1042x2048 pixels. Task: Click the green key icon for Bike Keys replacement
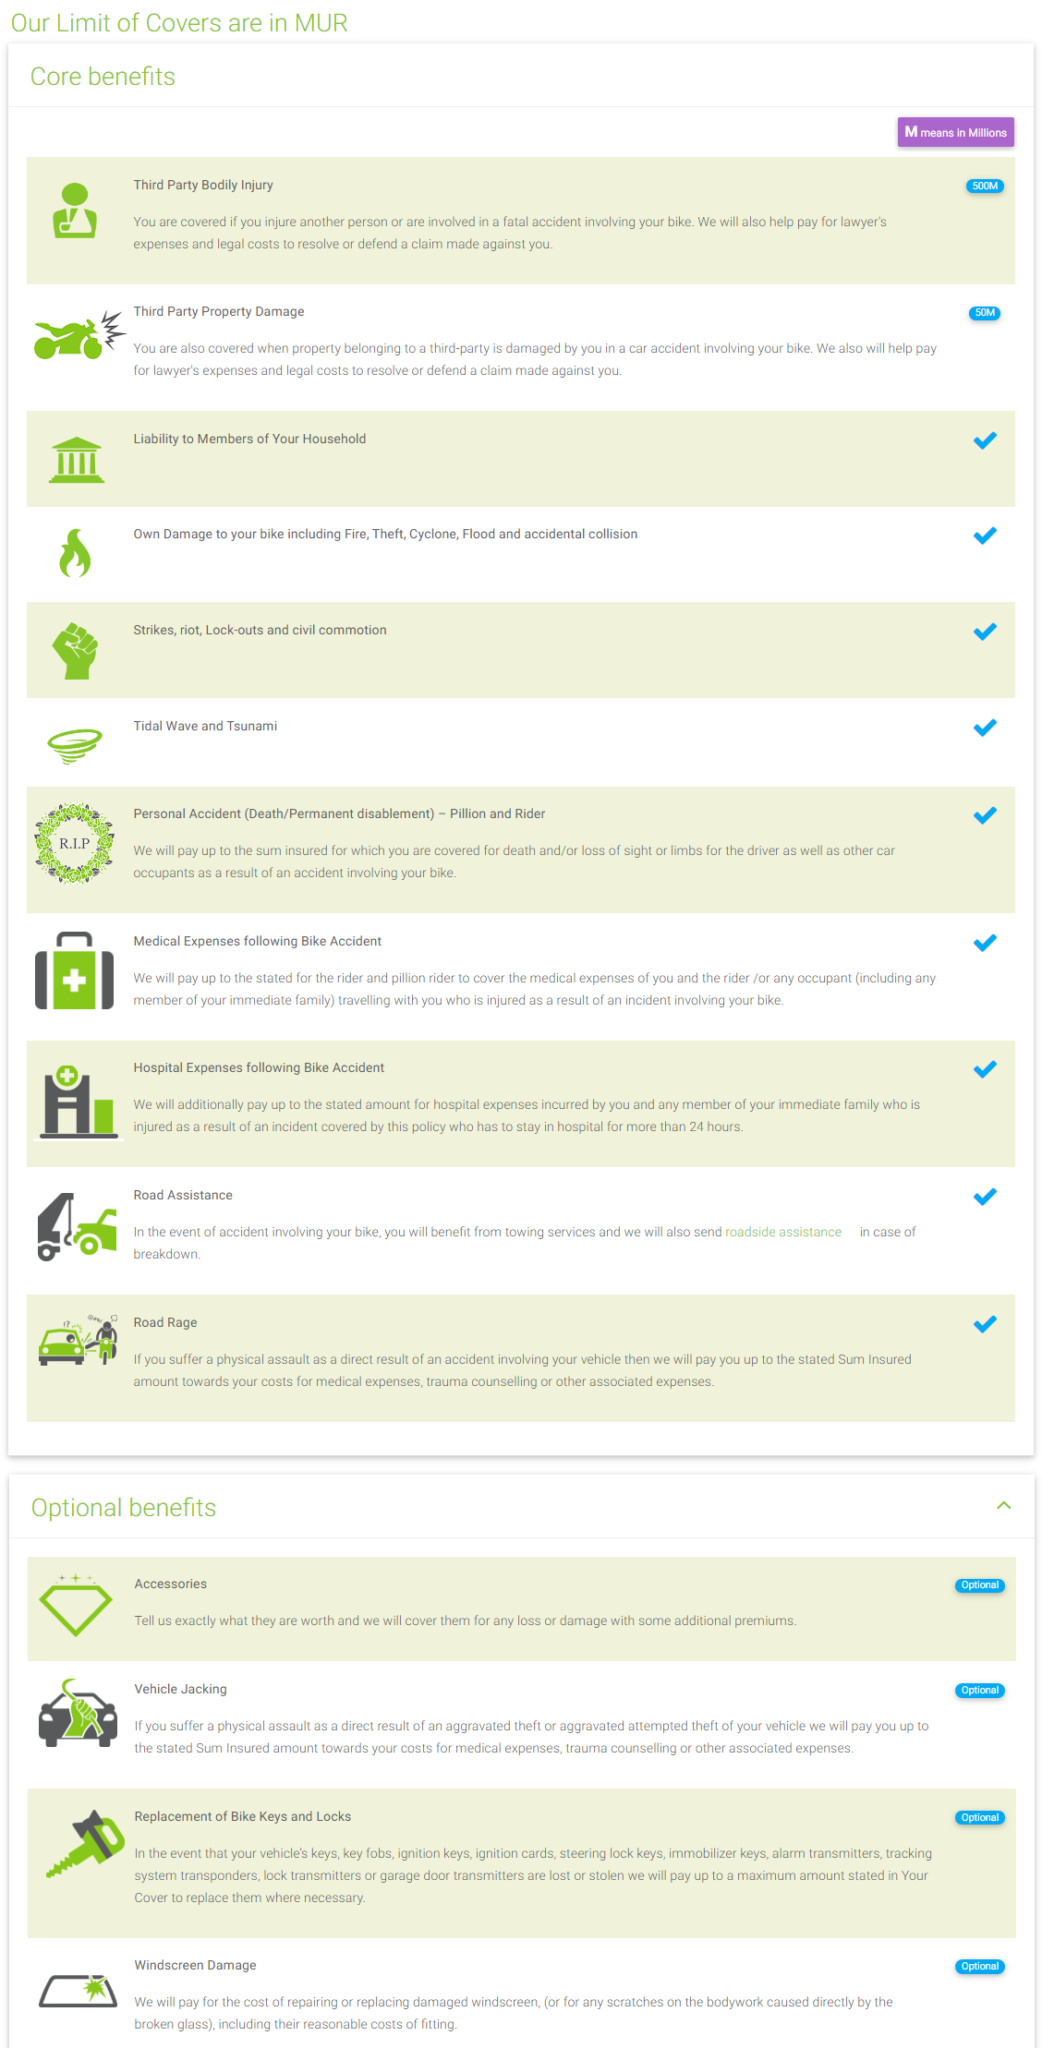point(86,1844)
